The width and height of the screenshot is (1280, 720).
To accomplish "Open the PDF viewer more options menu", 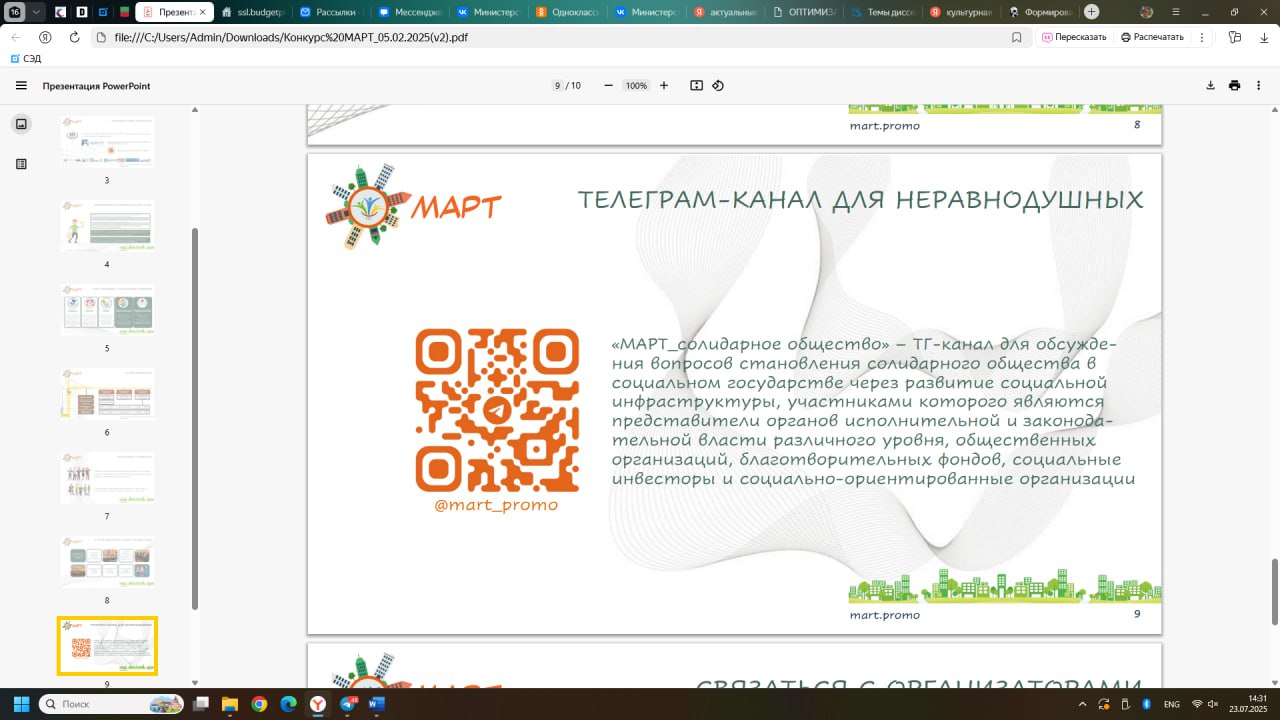I will click(1259, 86).
